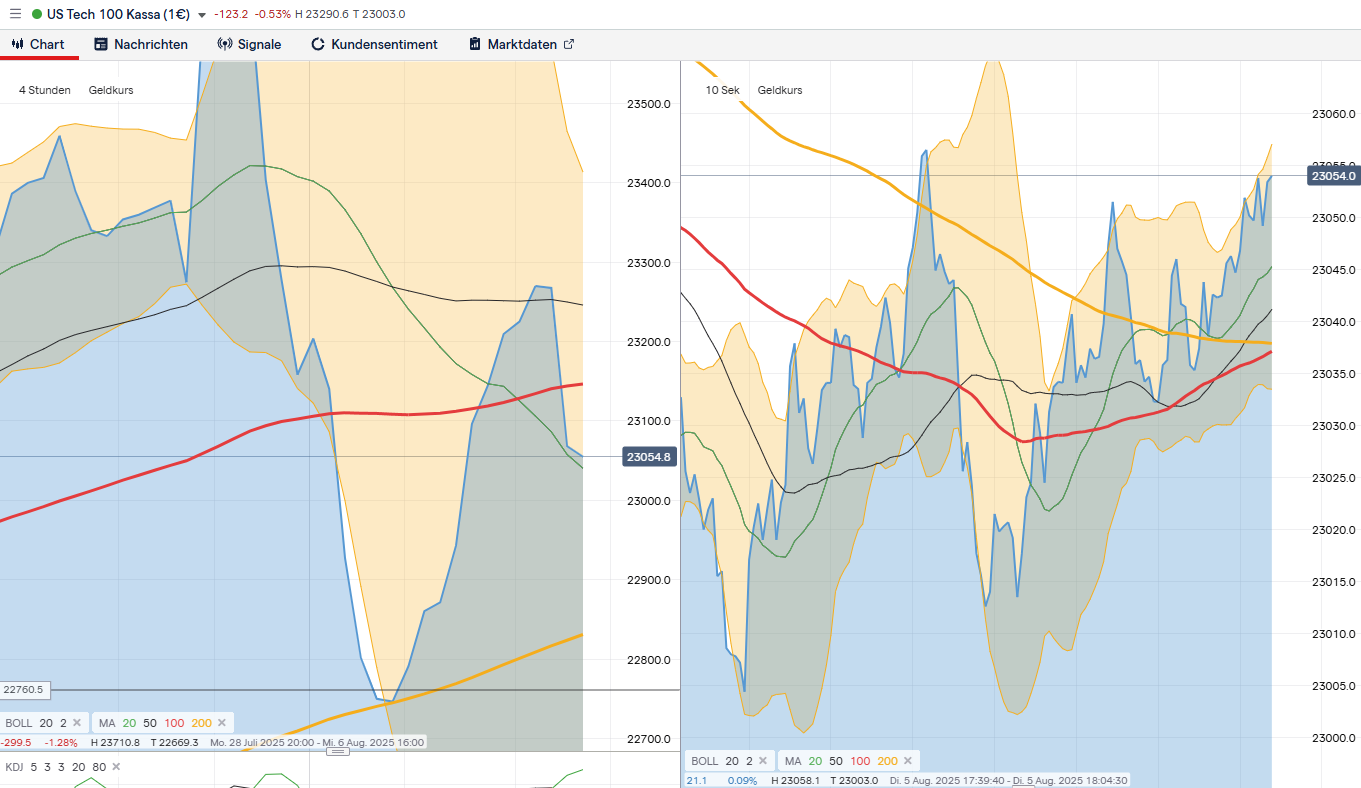Switch to the Chart tab

click(39, 44)
